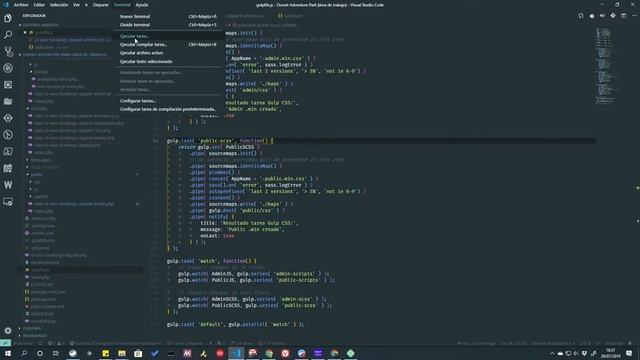Click the open changes icon in editor toolbar
The height and width of the screenshot is (360, 640).
pyautogui.click(x=581, y=16)
